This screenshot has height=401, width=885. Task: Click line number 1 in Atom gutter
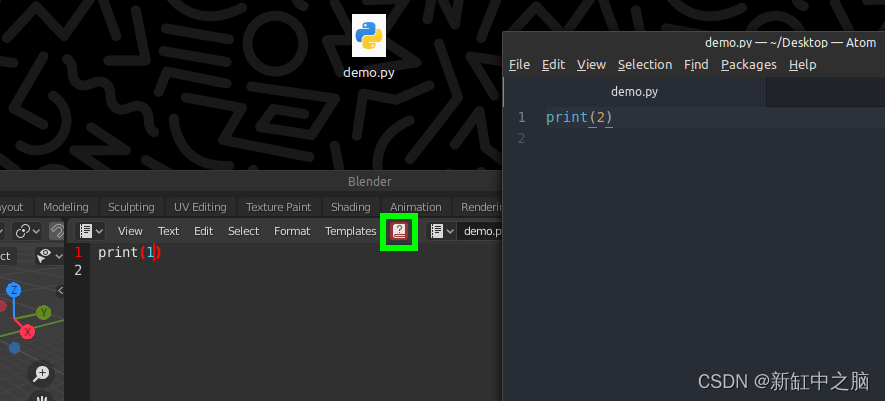point(522,117)
